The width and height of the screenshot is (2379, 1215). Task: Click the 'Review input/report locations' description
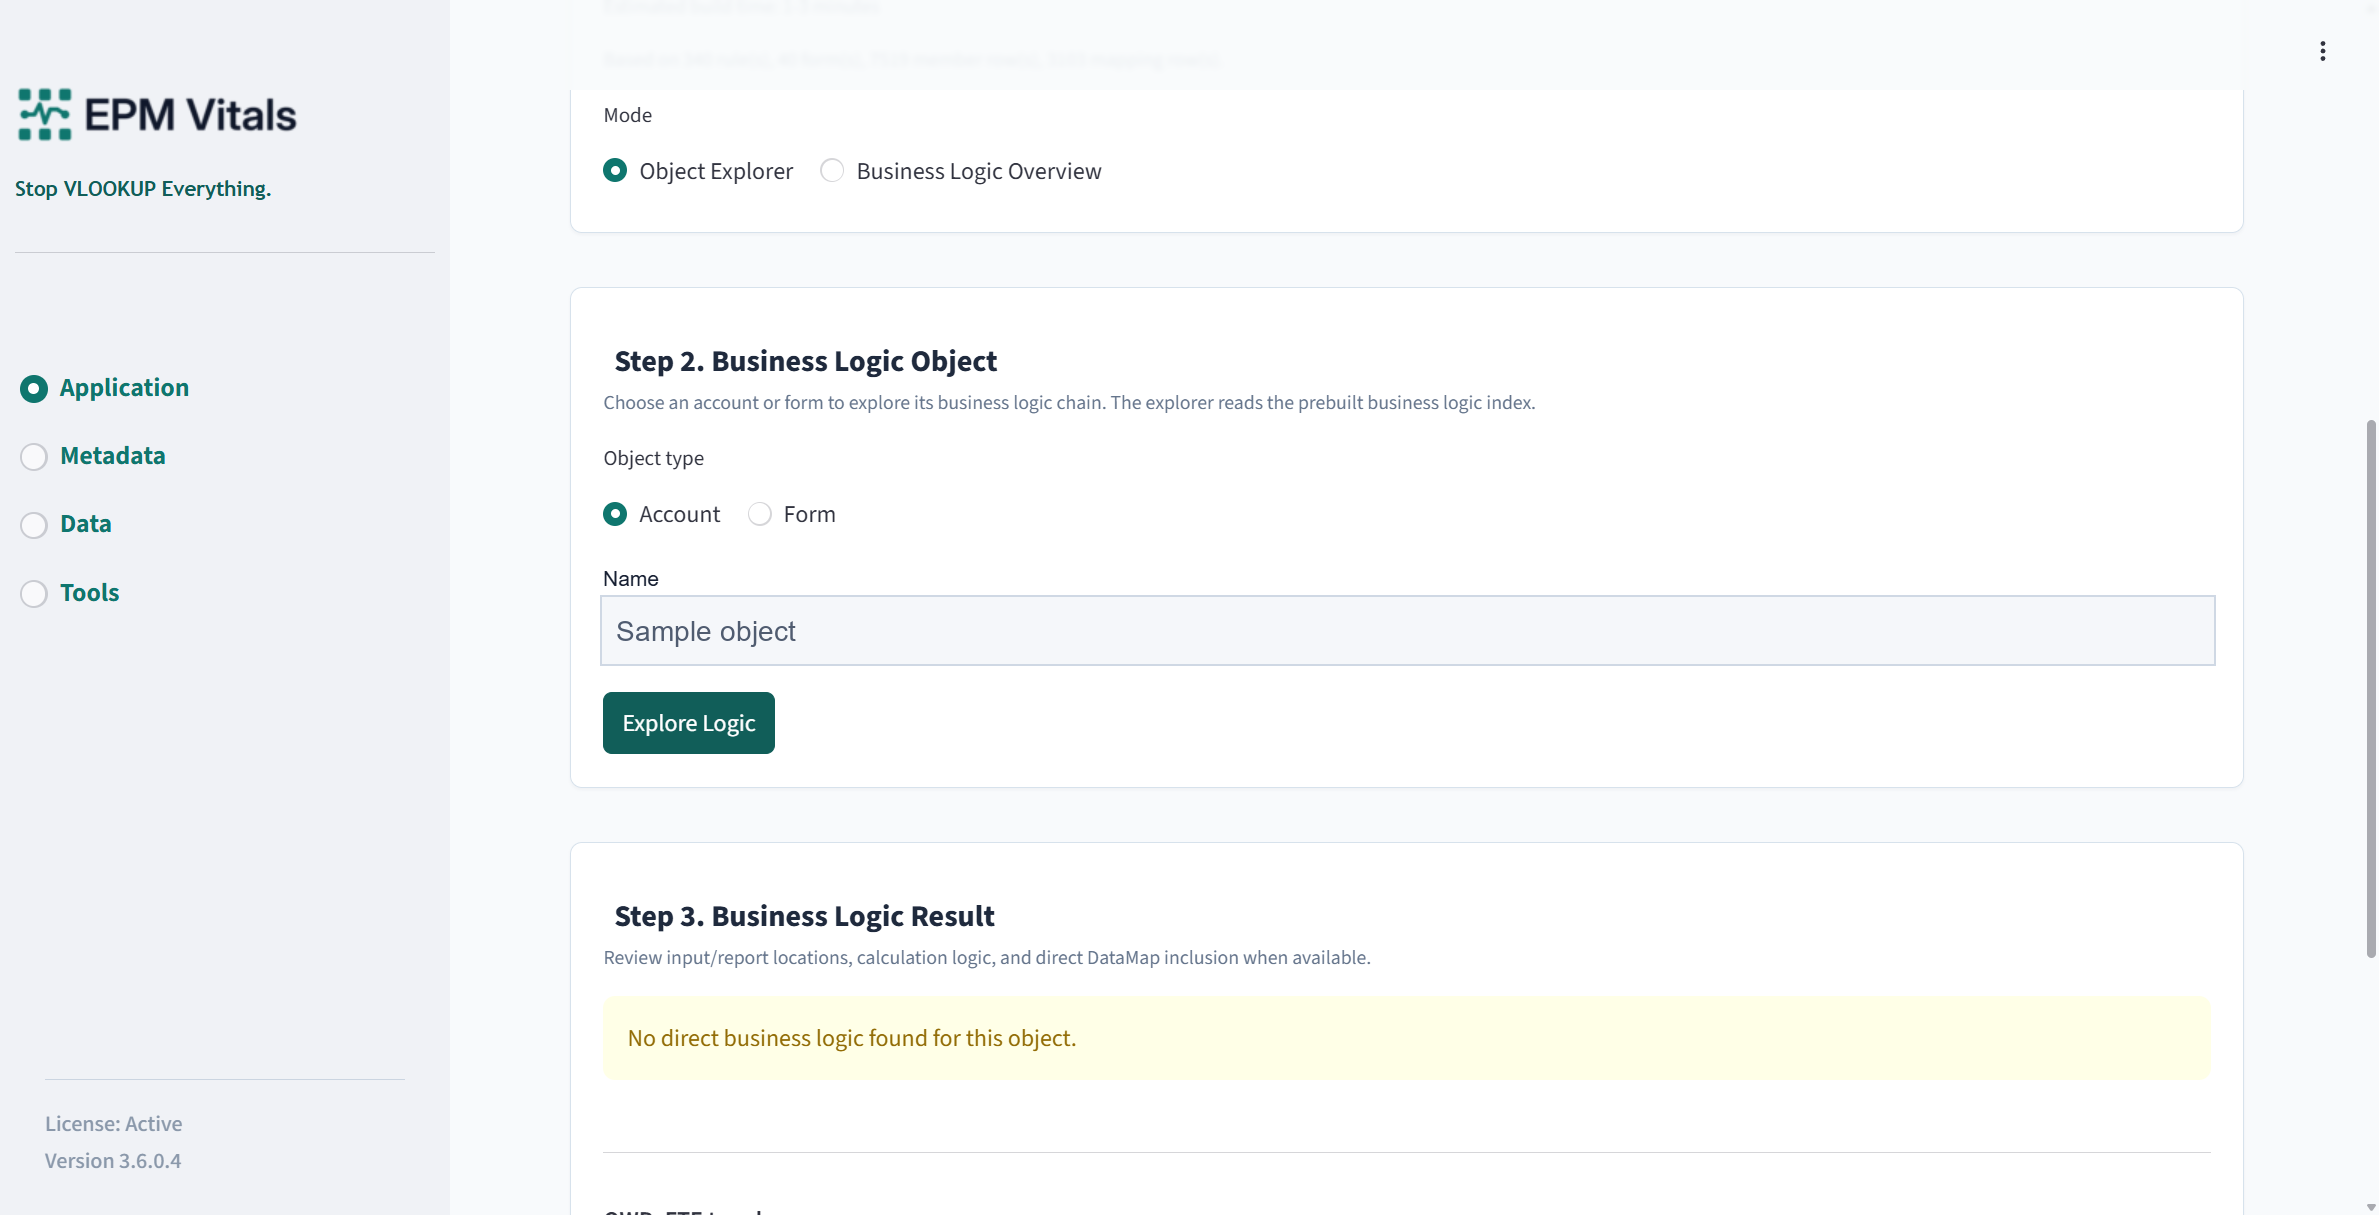[986, 958]
